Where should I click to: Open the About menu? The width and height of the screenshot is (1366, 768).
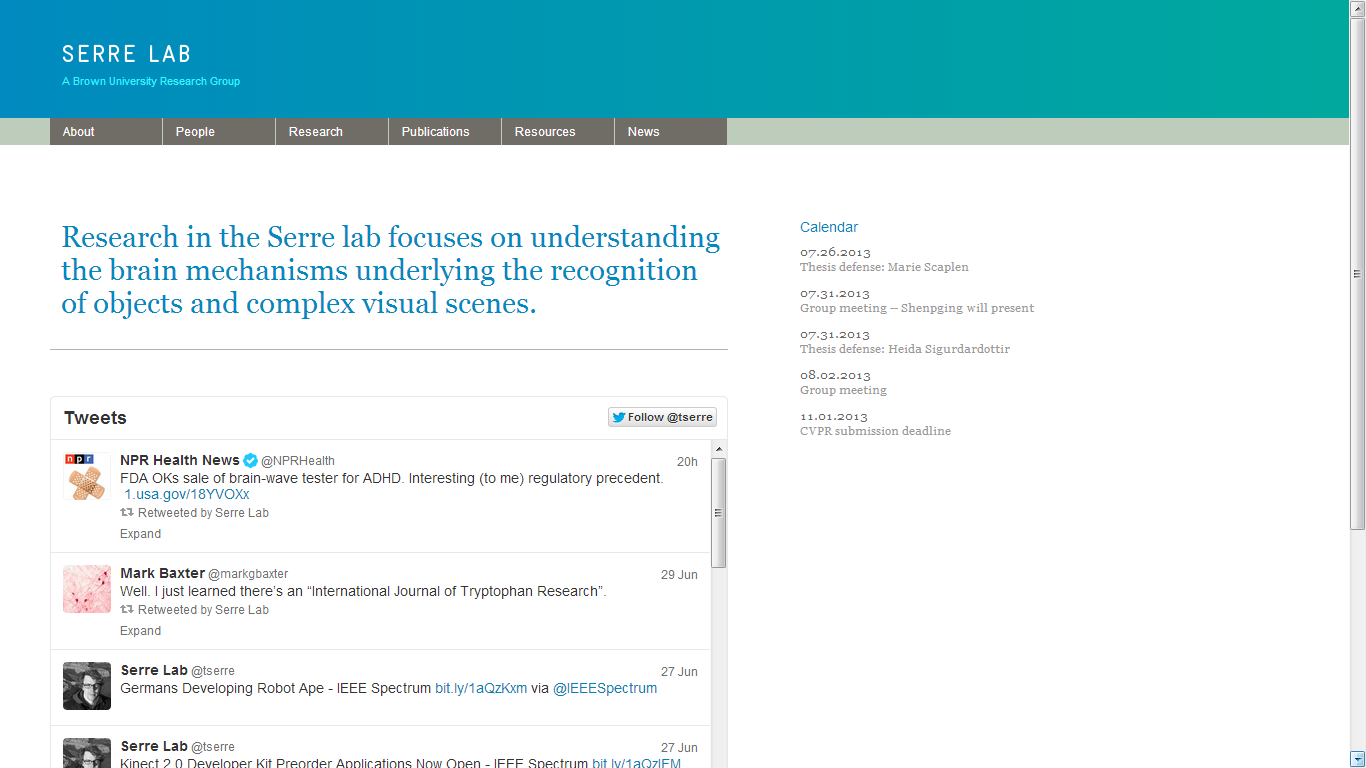click(79, 132)
